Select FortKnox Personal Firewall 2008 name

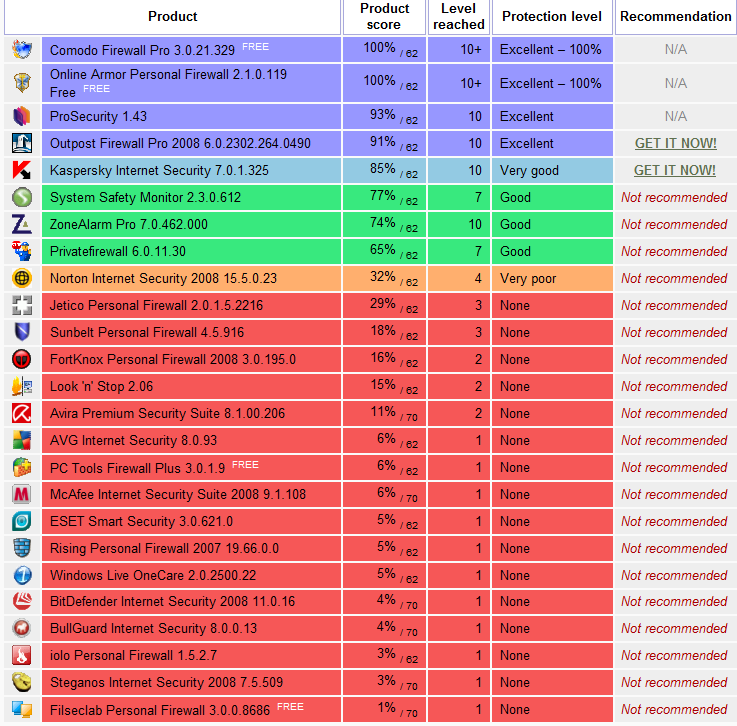point(173,359)
